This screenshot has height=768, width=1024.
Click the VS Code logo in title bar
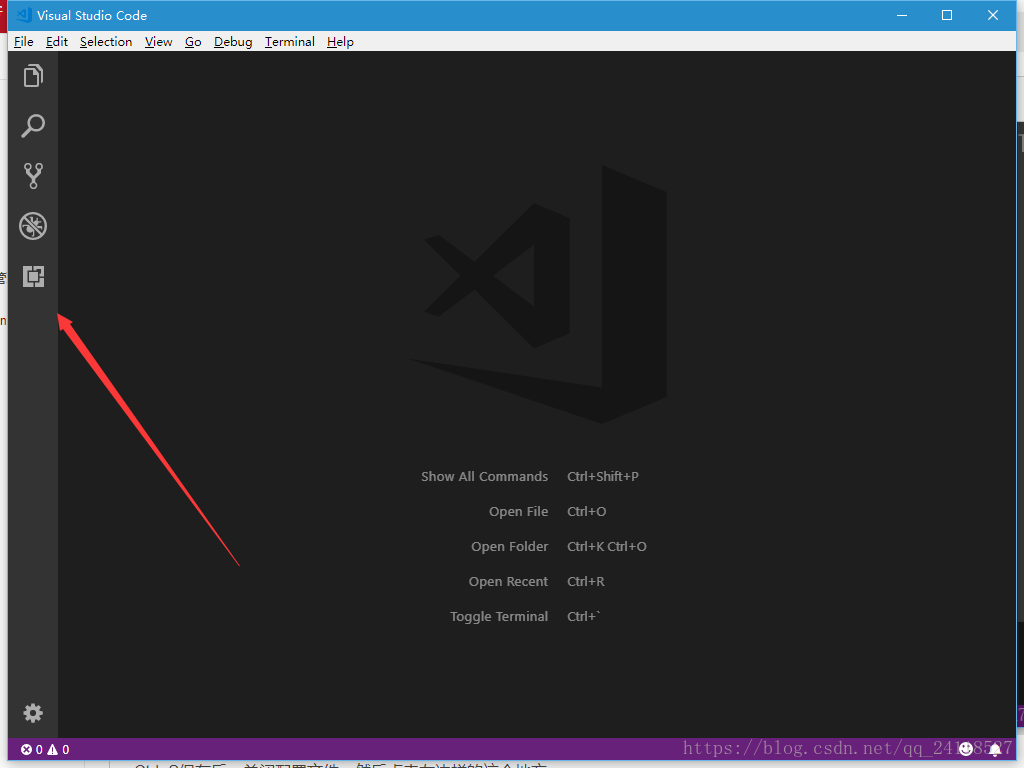24,15
